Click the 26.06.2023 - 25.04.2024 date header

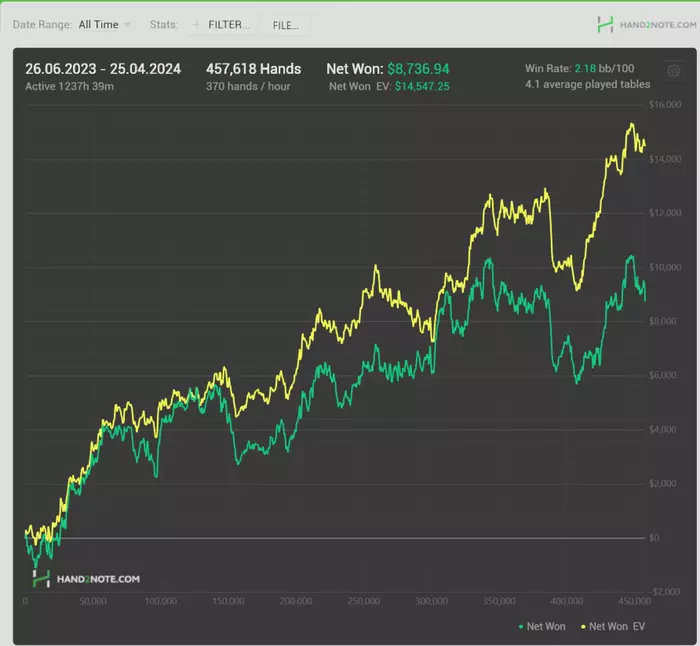[103, 69]
